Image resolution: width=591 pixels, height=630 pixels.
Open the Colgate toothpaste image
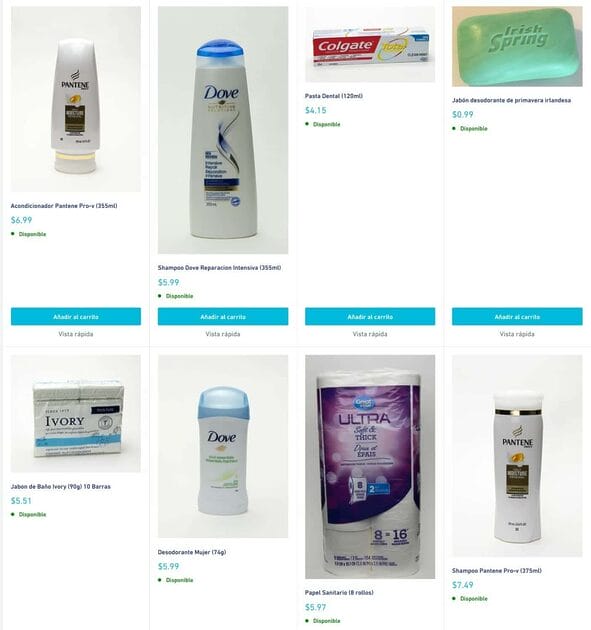tap(370, 44)
